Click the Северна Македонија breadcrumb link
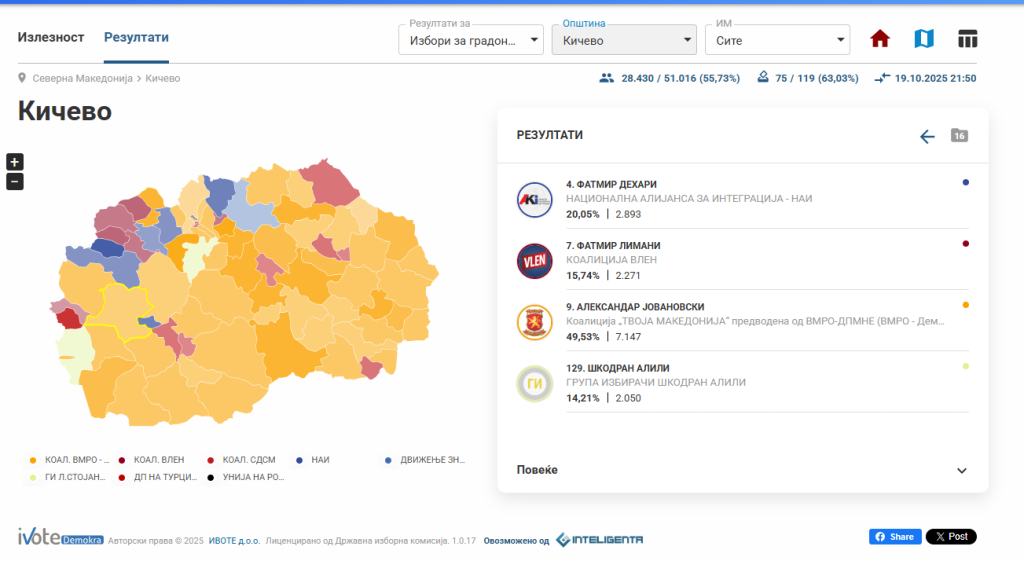Image resolution: width=1024 pixels, height=561 pixels. click(82, 78)
